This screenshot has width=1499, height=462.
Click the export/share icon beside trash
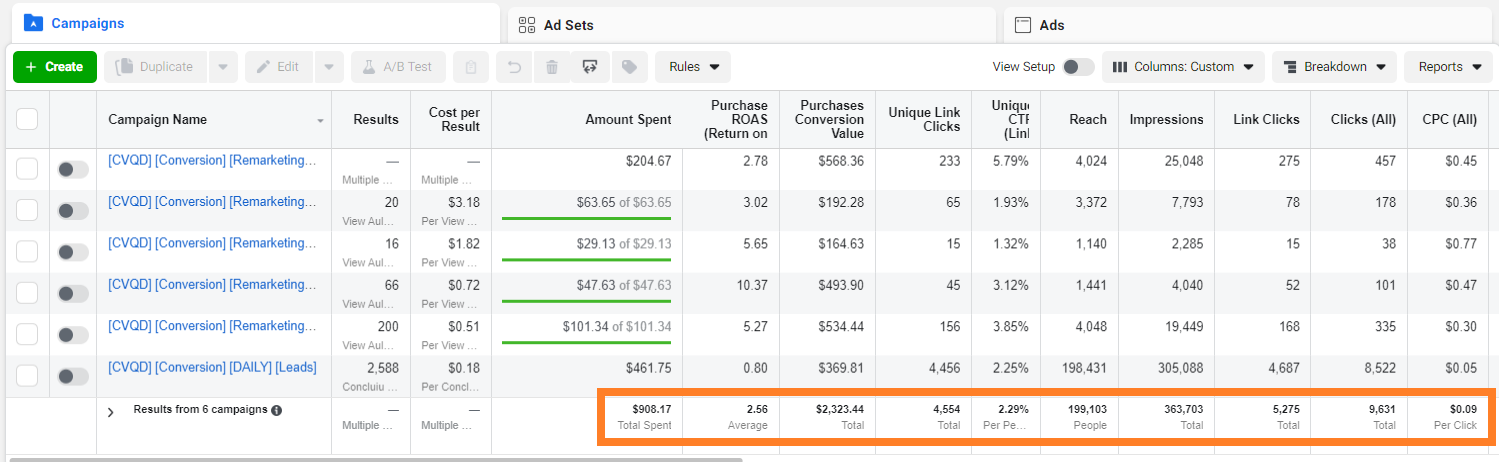[x=590, y=67]
